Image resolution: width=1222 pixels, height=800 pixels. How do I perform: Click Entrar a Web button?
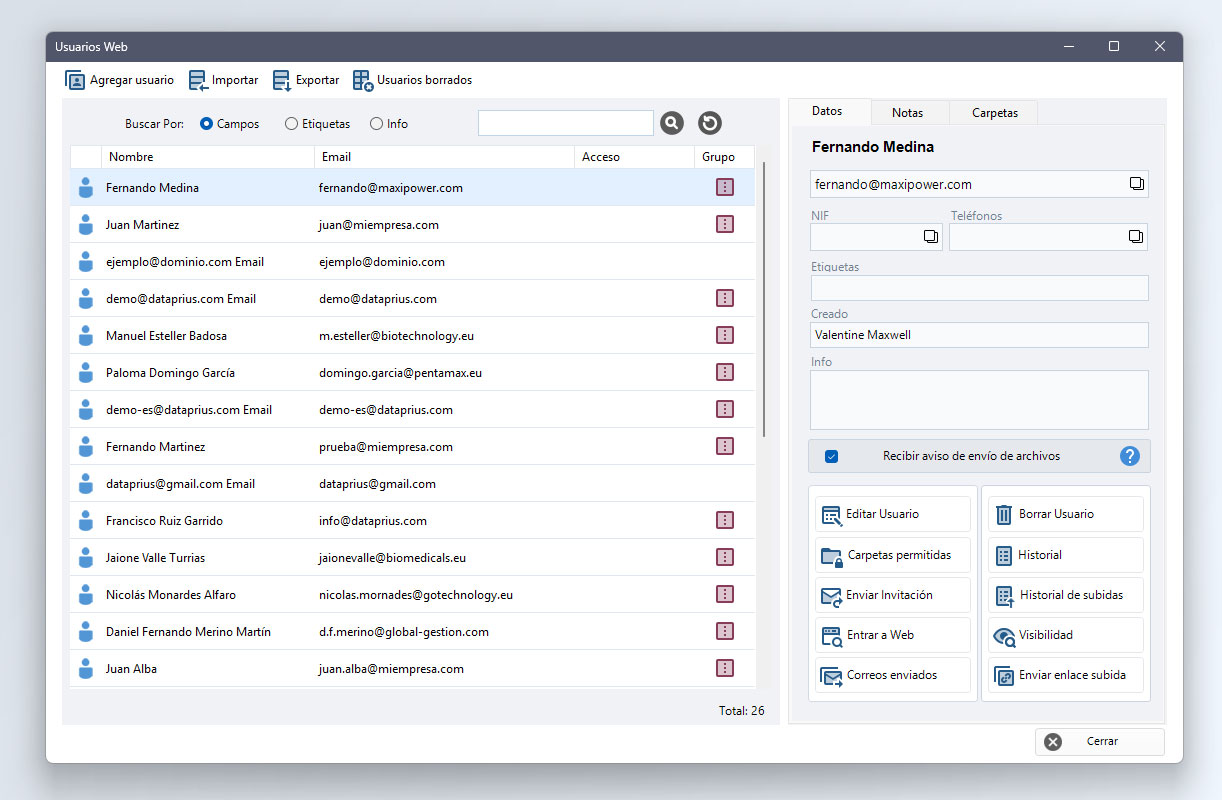coord(893,635)
